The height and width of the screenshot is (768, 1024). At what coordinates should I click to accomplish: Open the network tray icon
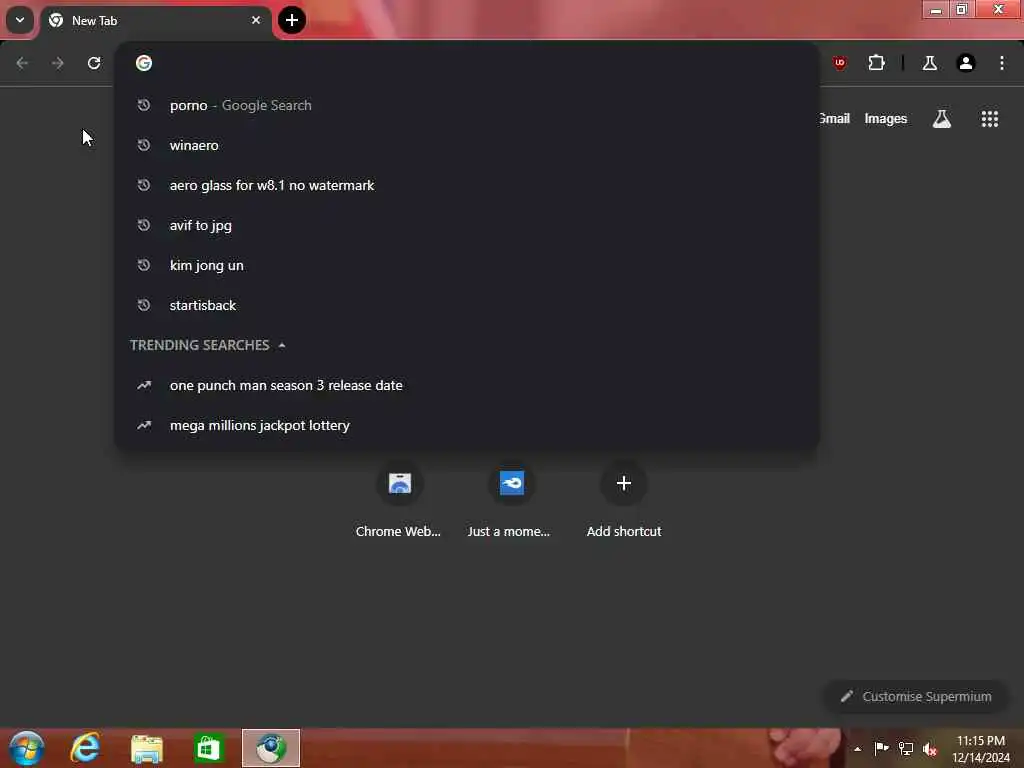click(x=906, y=748)
